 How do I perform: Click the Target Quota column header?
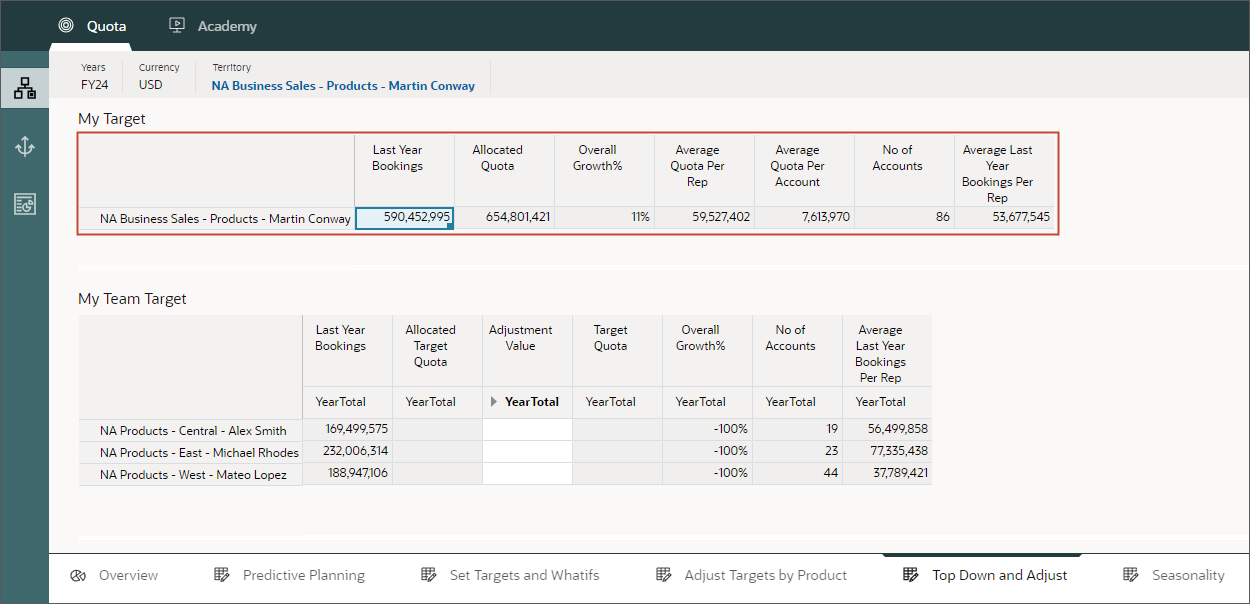[617, 351]
